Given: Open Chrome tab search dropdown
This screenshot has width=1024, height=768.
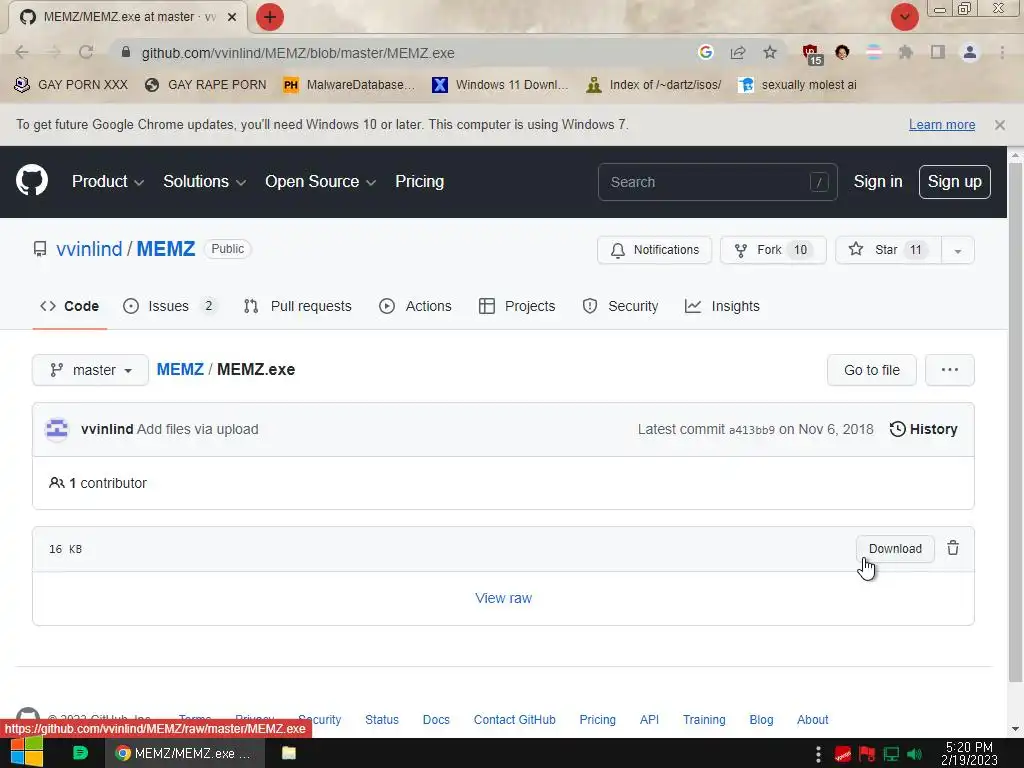Looking at the screenshot, I should tap(904, 17).
